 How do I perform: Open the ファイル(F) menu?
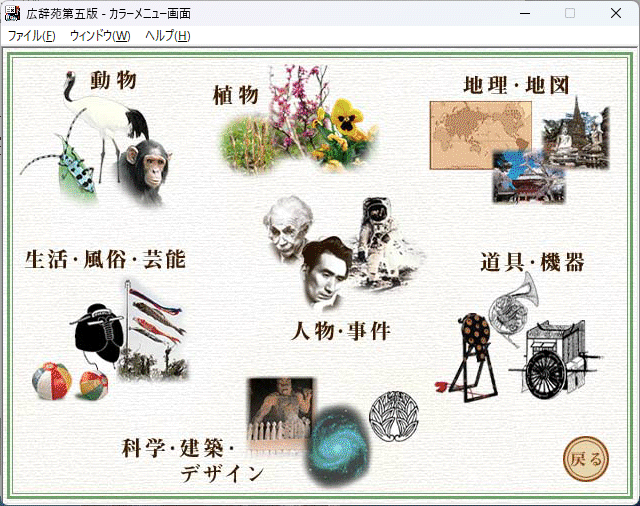point(31,36)
